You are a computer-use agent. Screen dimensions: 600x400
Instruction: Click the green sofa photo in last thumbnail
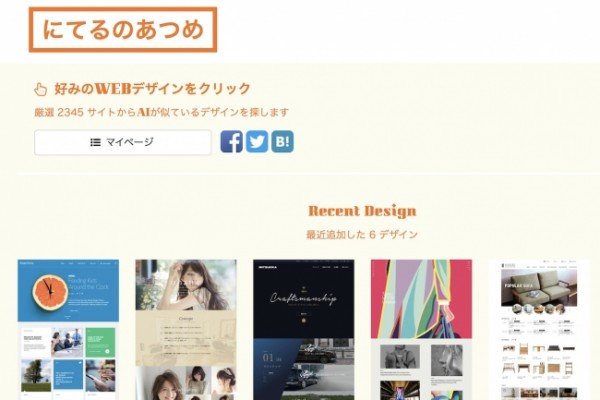[x=539, y=288]
